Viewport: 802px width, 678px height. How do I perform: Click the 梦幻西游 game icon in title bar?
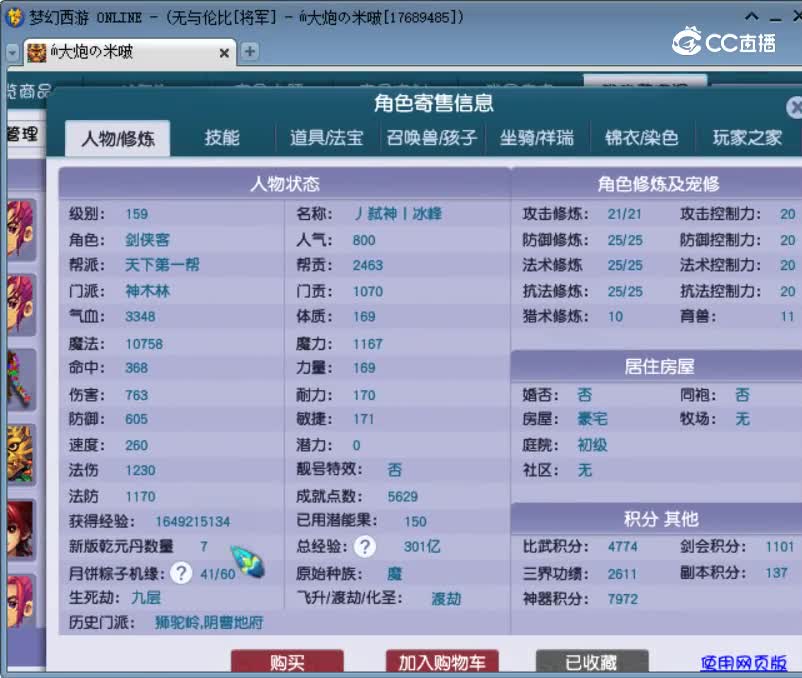tap(14, 17)
